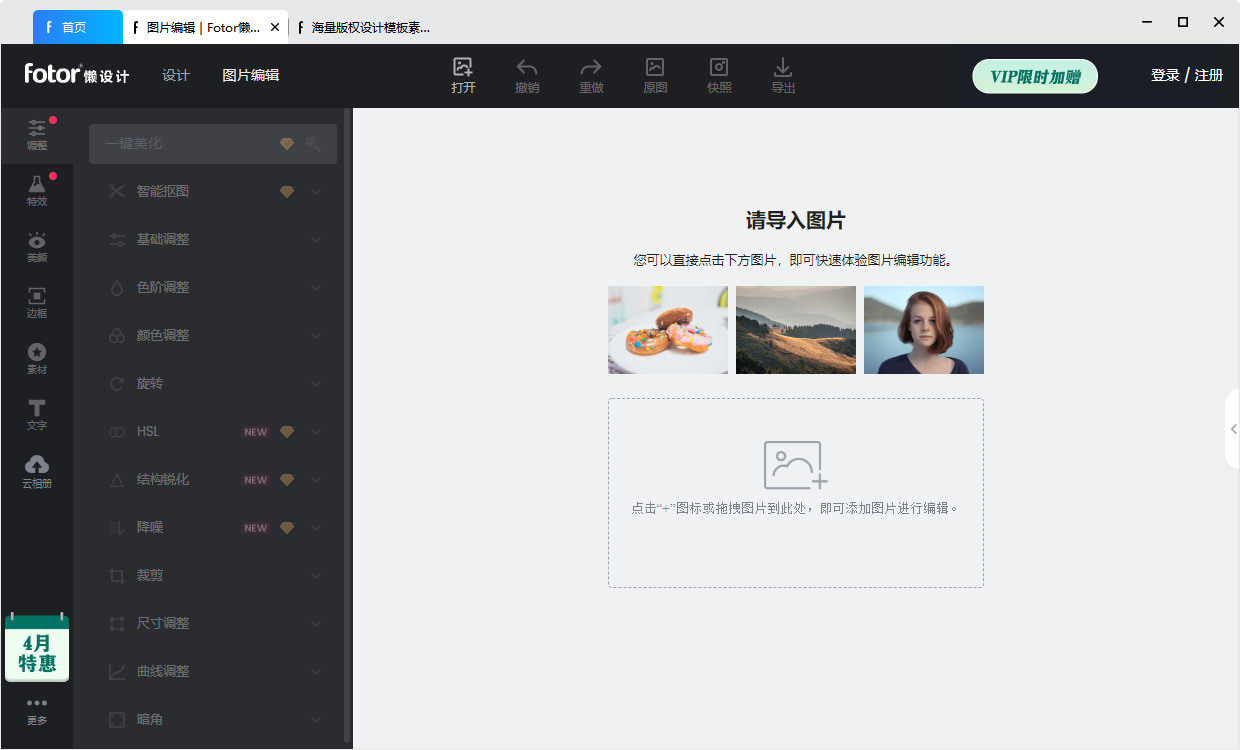Open the 特效 effects panel in sidebar
Viewport: 1240px width, 750px height.
[36, 188]
